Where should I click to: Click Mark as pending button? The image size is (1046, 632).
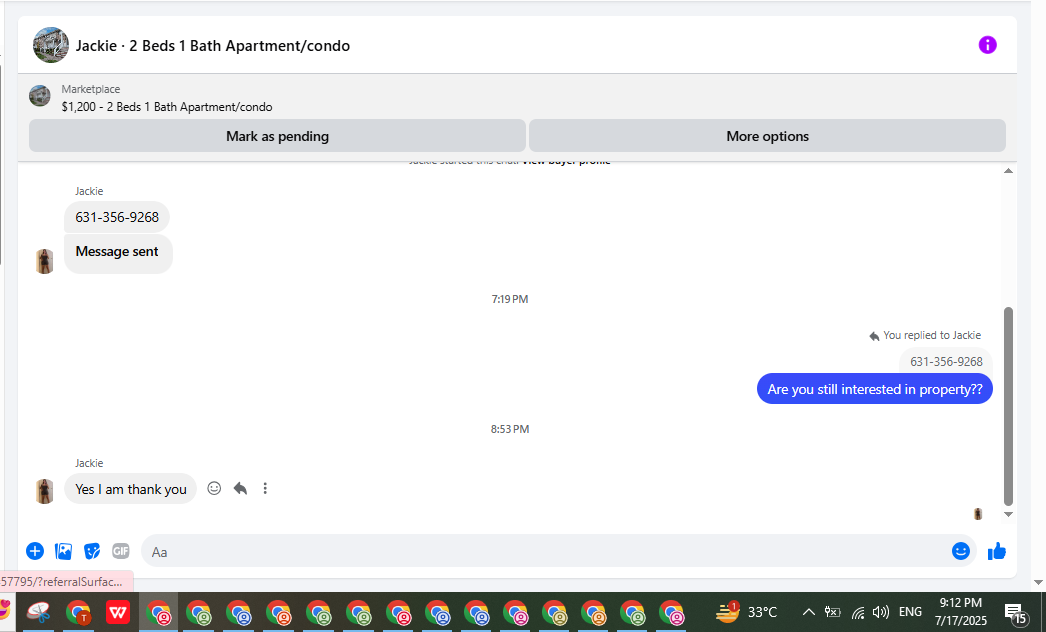click(278, 136)
